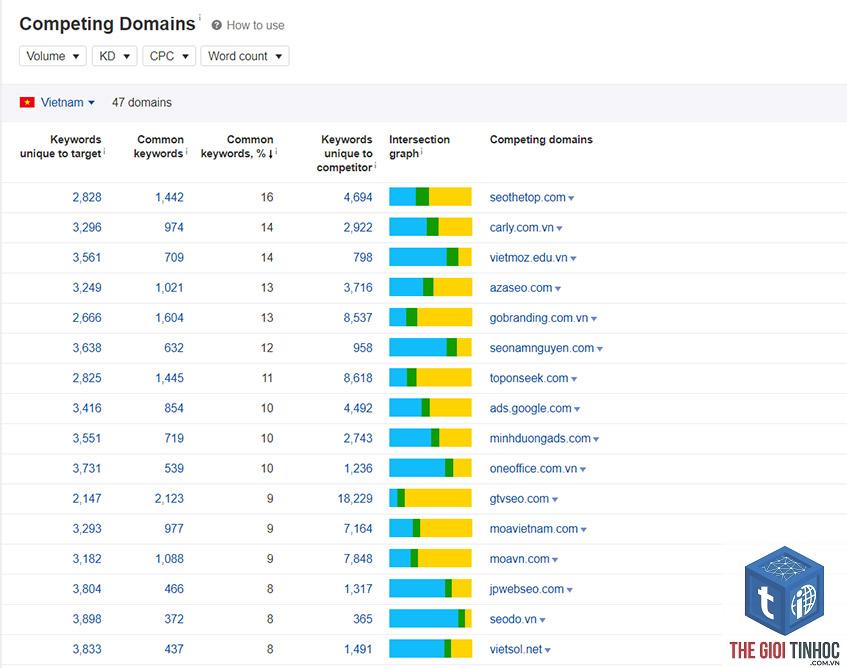This screenshot has height=668, width=847.
Task: Click the Keywords unique to target column header
Action: [60, 146]
